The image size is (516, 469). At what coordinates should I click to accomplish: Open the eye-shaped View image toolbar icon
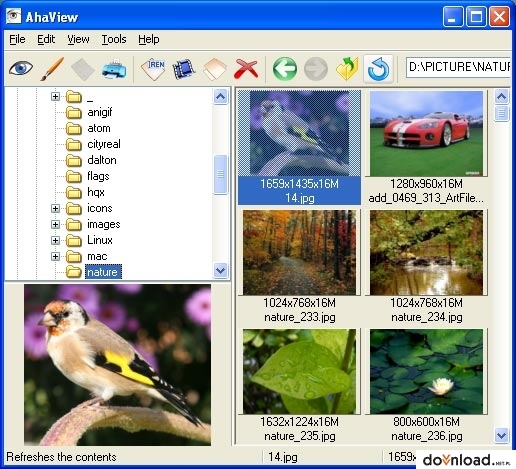(21, 69)
